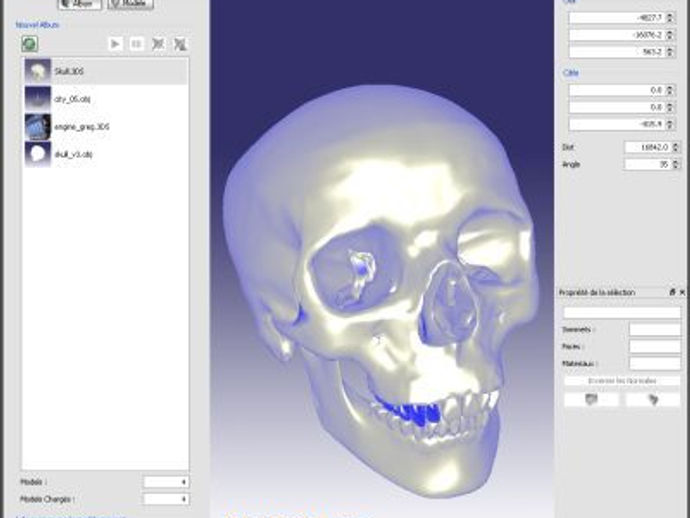Undock the Propriété de la sélection panel
Viewport: 690px width, 518px height.
click(x=672, y=292)
